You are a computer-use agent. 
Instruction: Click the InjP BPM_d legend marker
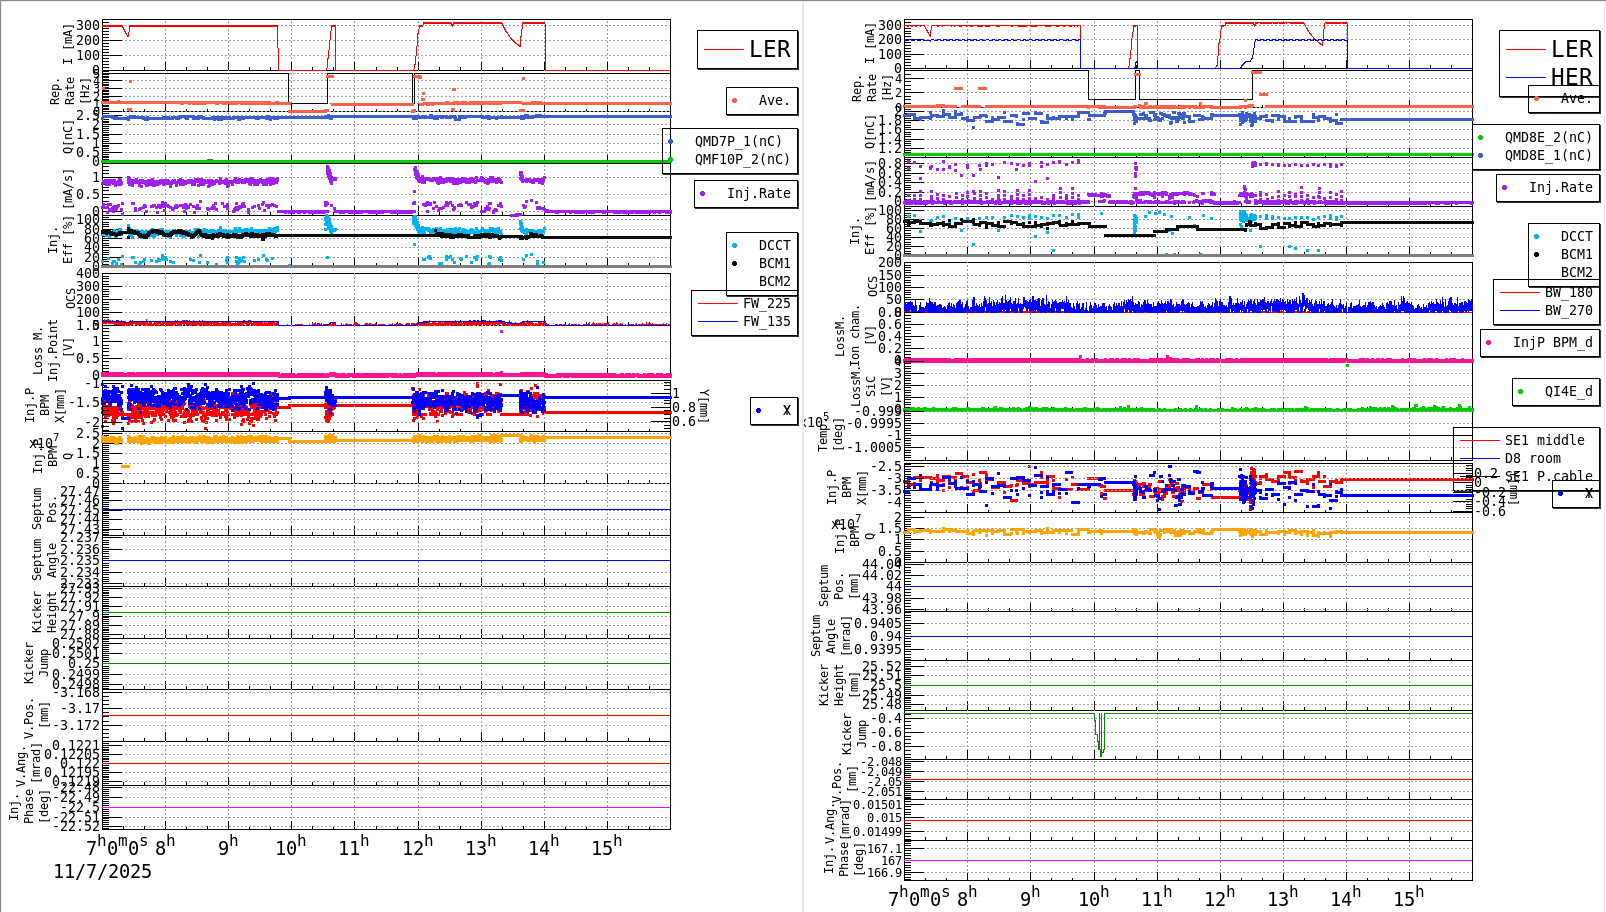[1490, 343]
